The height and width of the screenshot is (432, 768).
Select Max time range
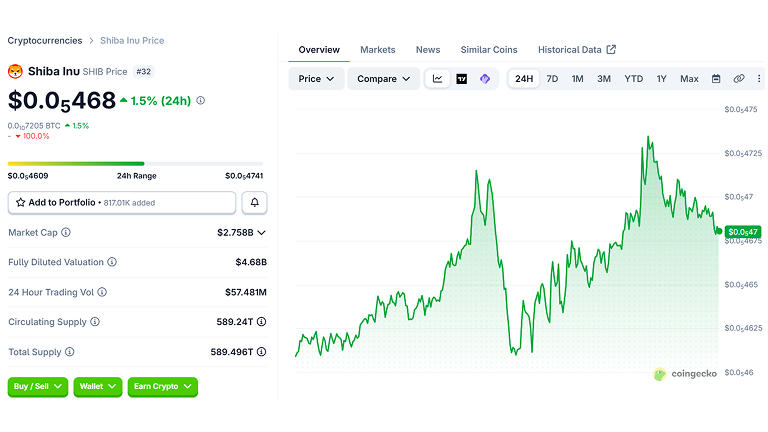coord(689,79)
